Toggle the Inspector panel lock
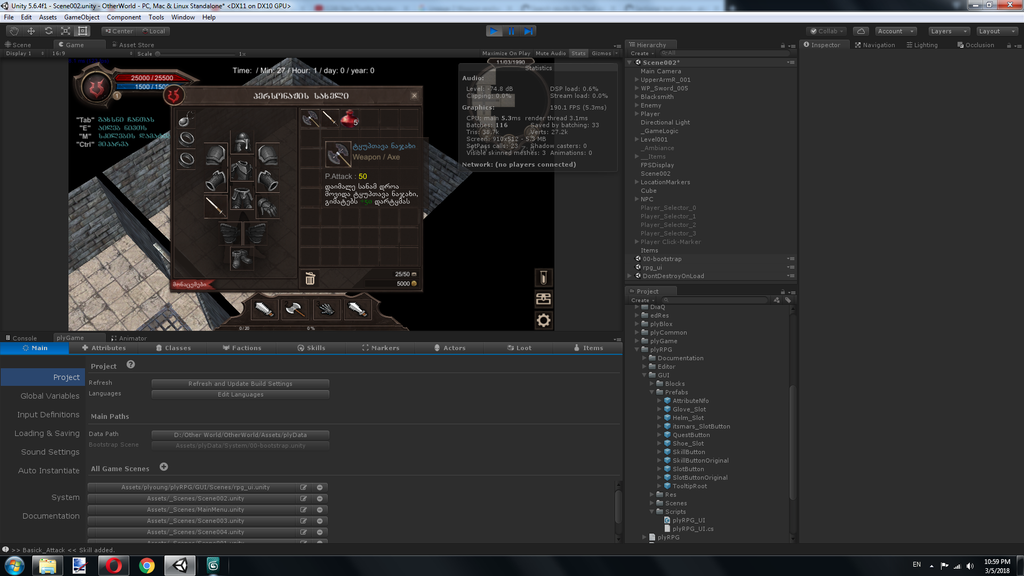 (x=1008, y=45)
